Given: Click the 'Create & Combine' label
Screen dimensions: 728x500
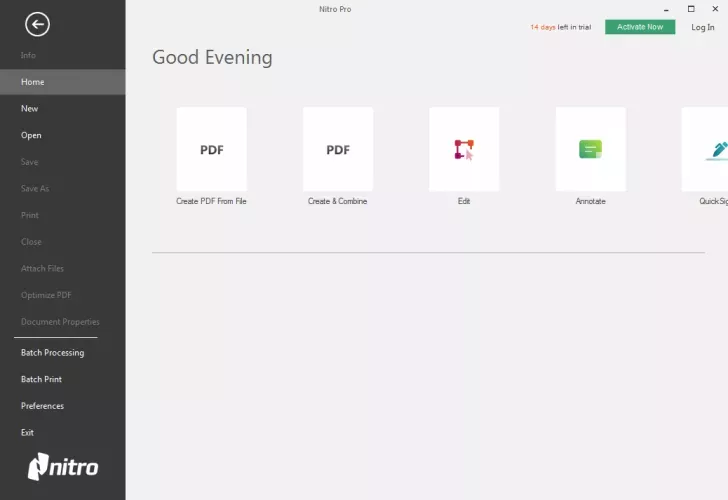Looking at the screenshot, I should pos(338,201).
